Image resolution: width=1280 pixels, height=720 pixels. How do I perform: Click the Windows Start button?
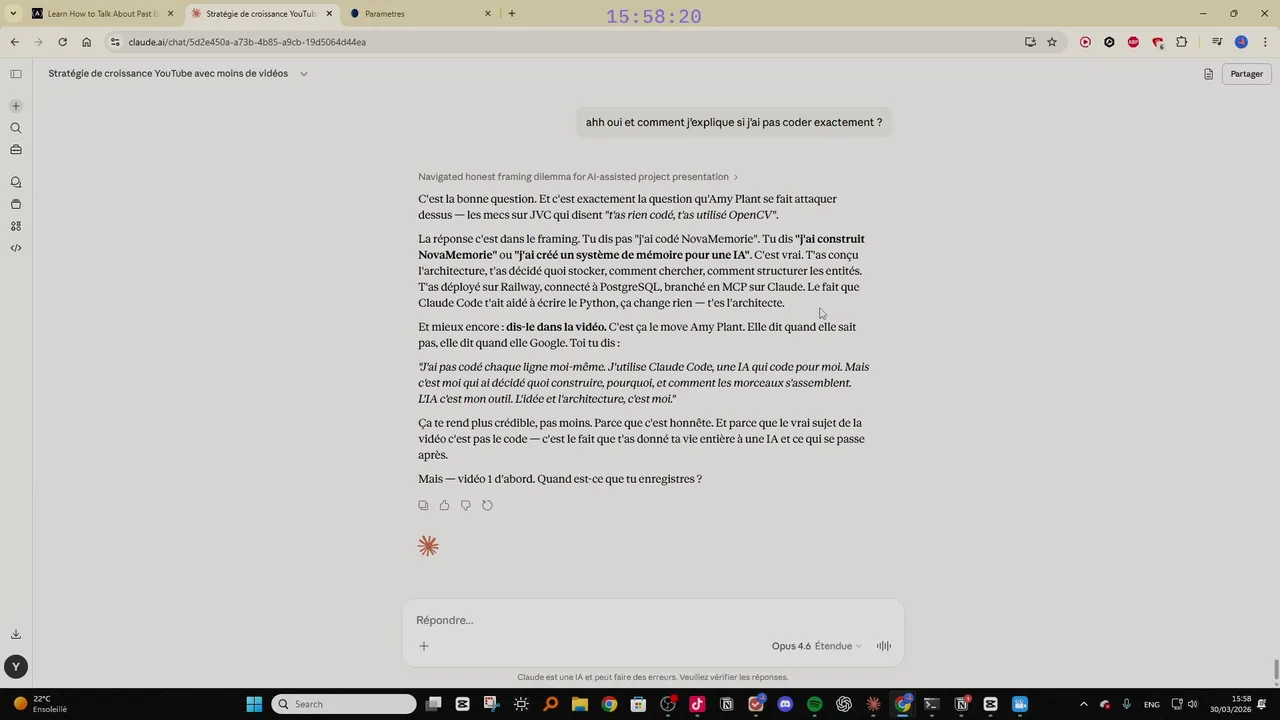tap(254, 704)
